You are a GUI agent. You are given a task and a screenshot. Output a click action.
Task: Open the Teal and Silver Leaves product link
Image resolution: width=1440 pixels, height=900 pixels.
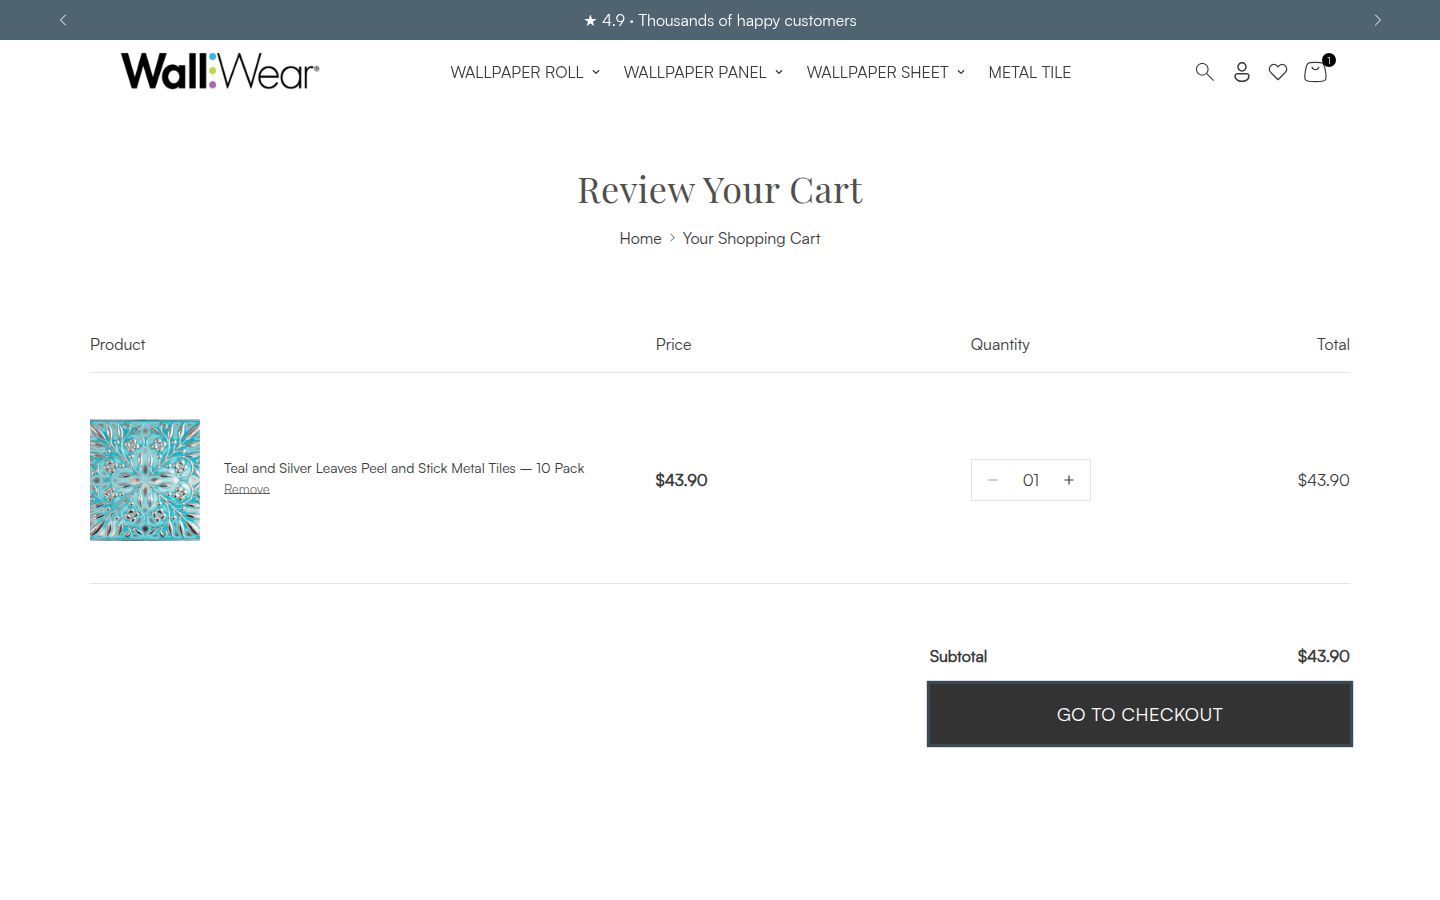point(404,468)
